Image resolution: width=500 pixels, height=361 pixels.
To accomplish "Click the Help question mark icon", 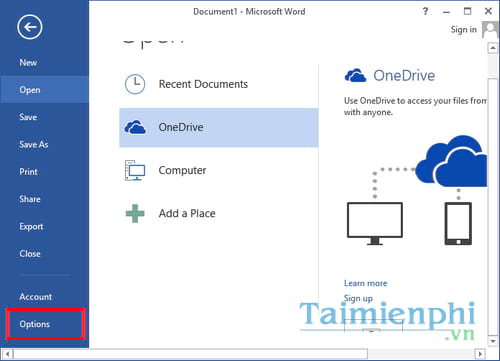I will pyautogui.click(x=425, y=11).
